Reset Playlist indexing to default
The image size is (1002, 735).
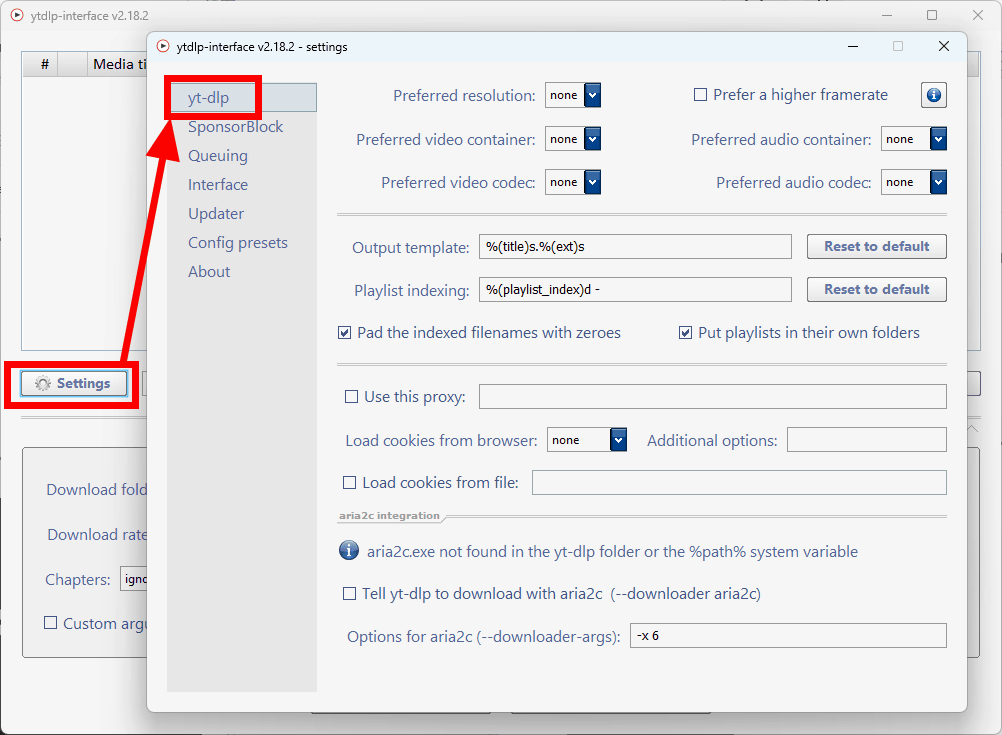pos(876,289)
